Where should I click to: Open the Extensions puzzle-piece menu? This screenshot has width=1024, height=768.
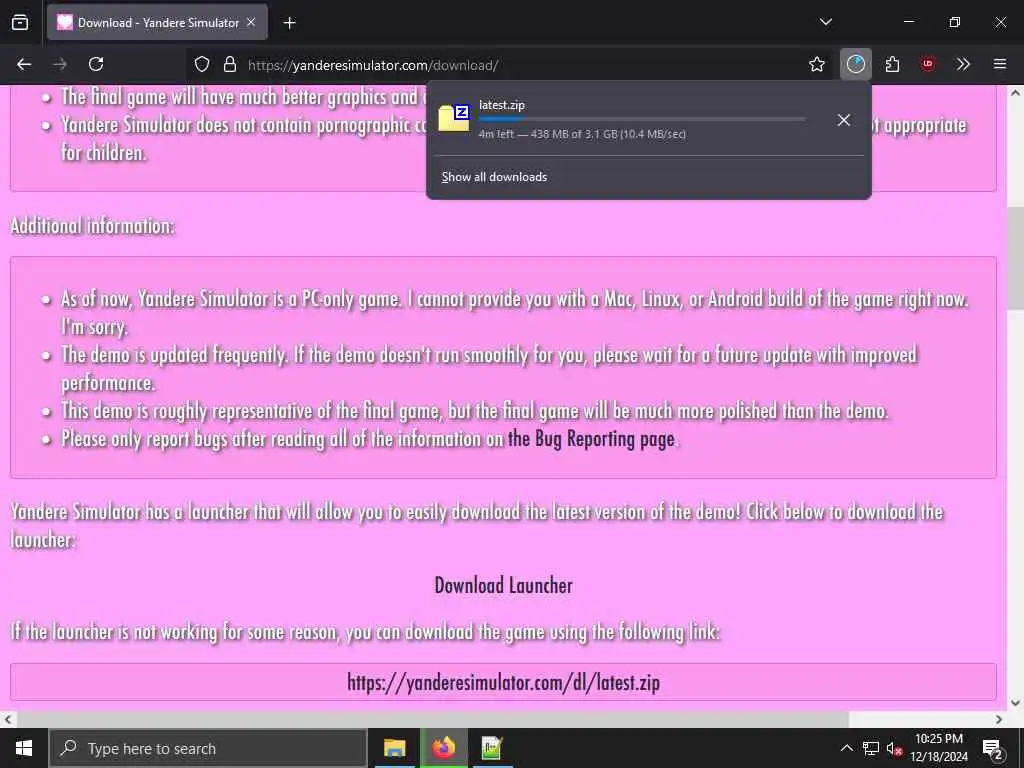(x=892, y=64)
